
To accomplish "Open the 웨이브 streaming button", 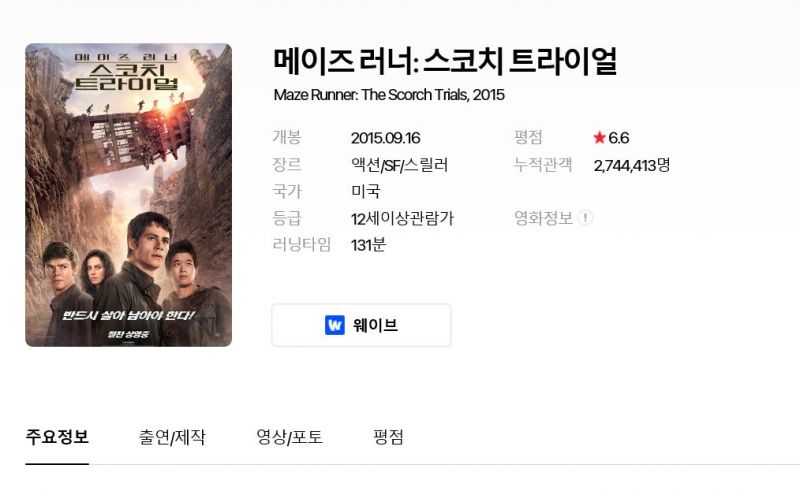I will (361, 325).
